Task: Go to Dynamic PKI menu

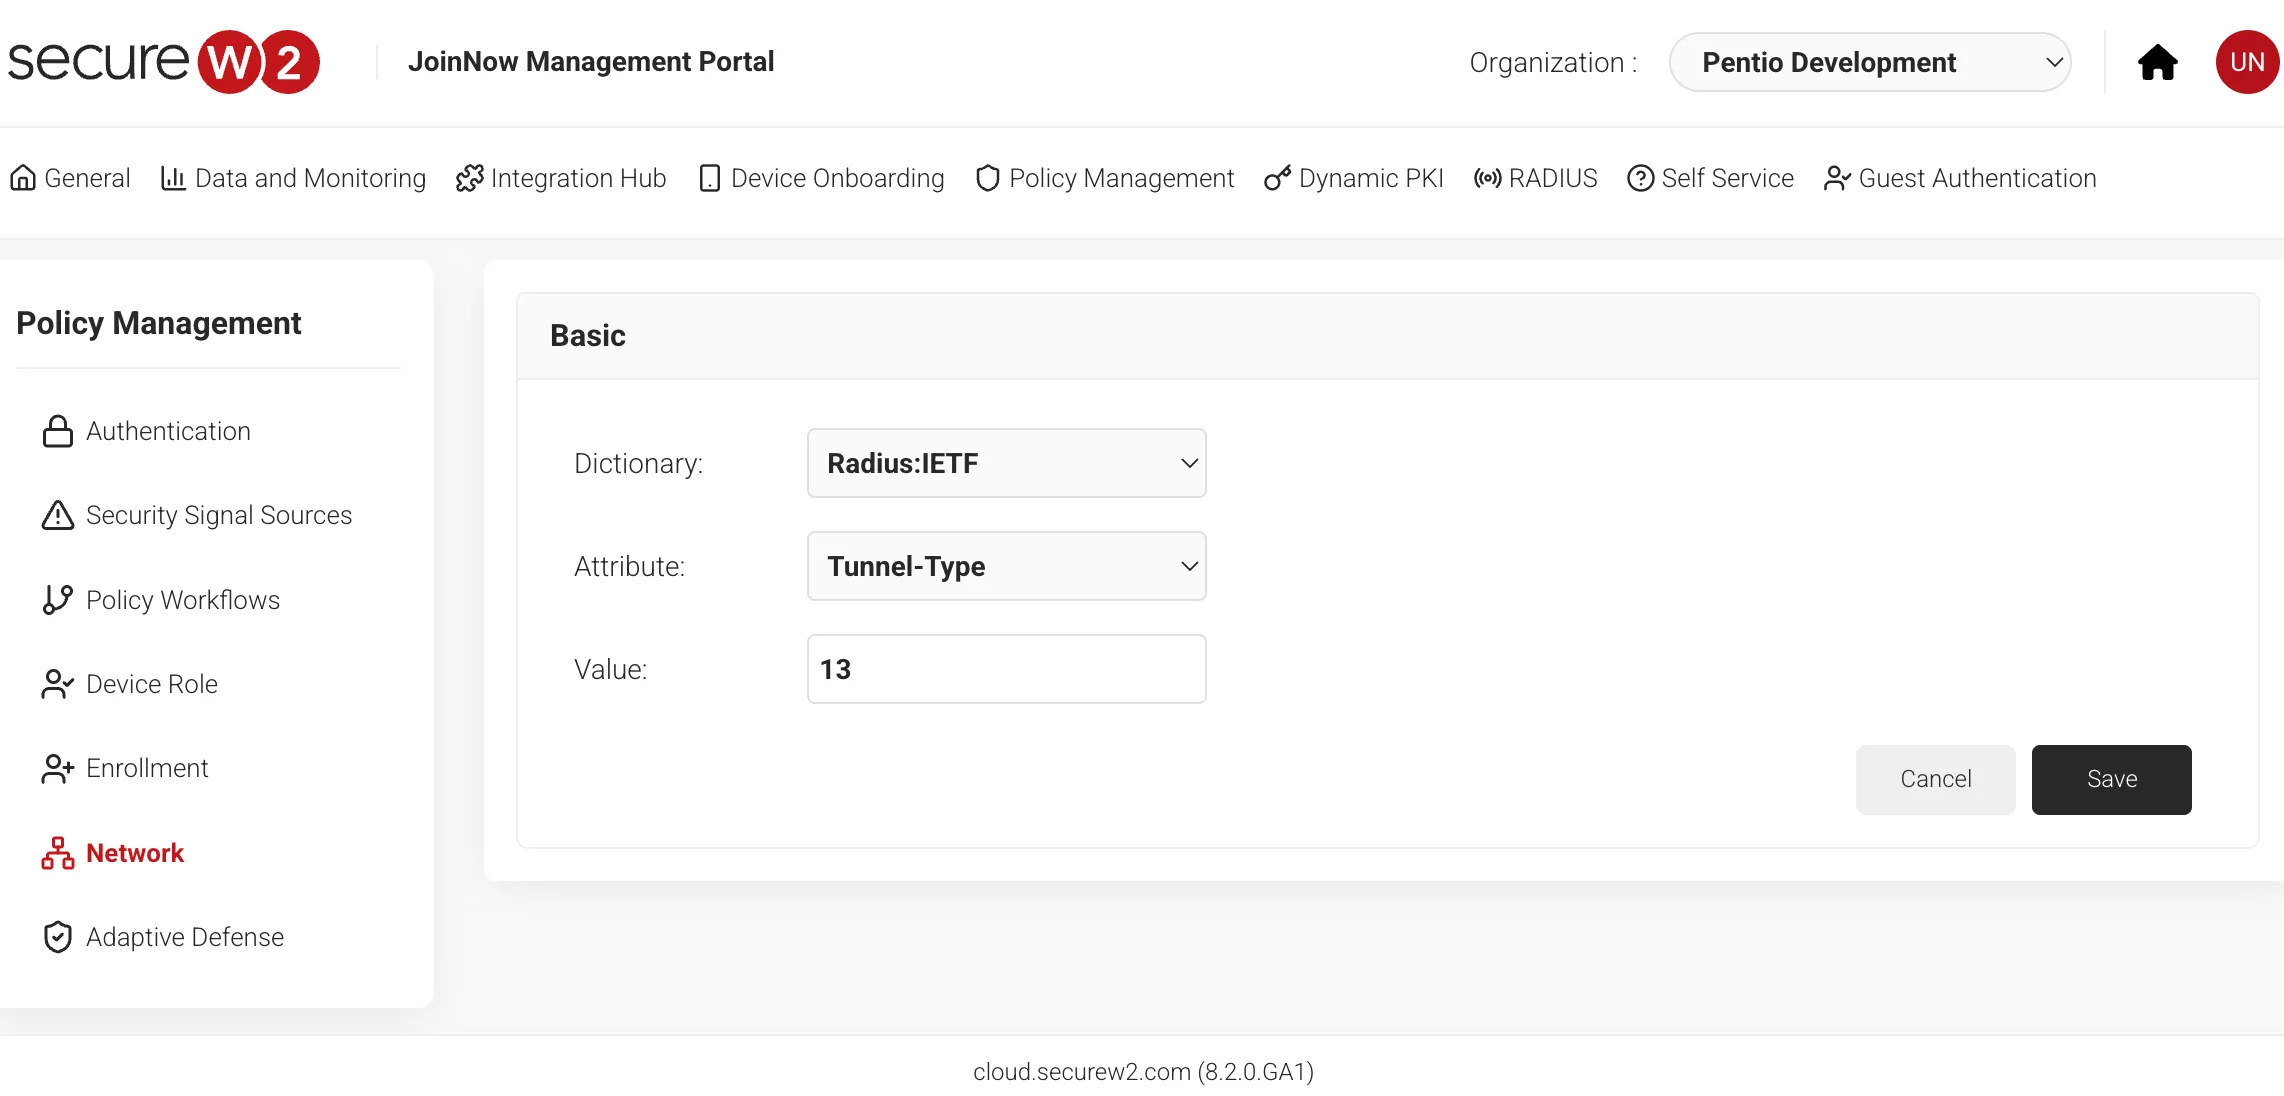Action: point(1354,178)
